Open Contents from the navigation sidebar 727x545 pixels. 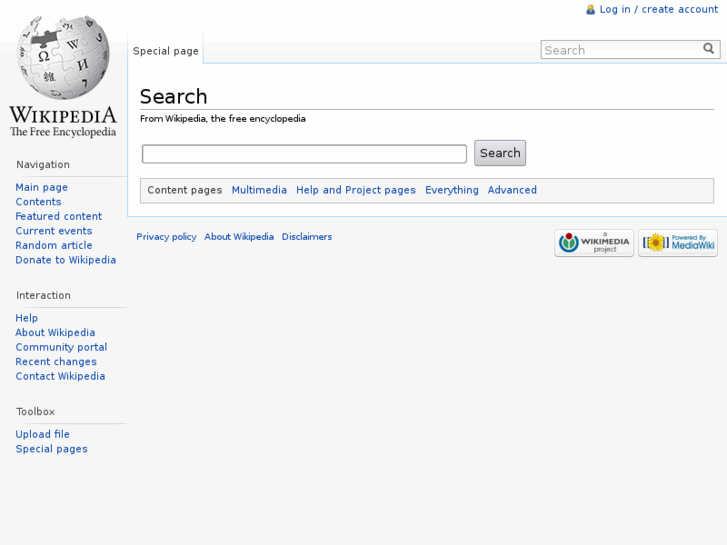click(38, 202)
